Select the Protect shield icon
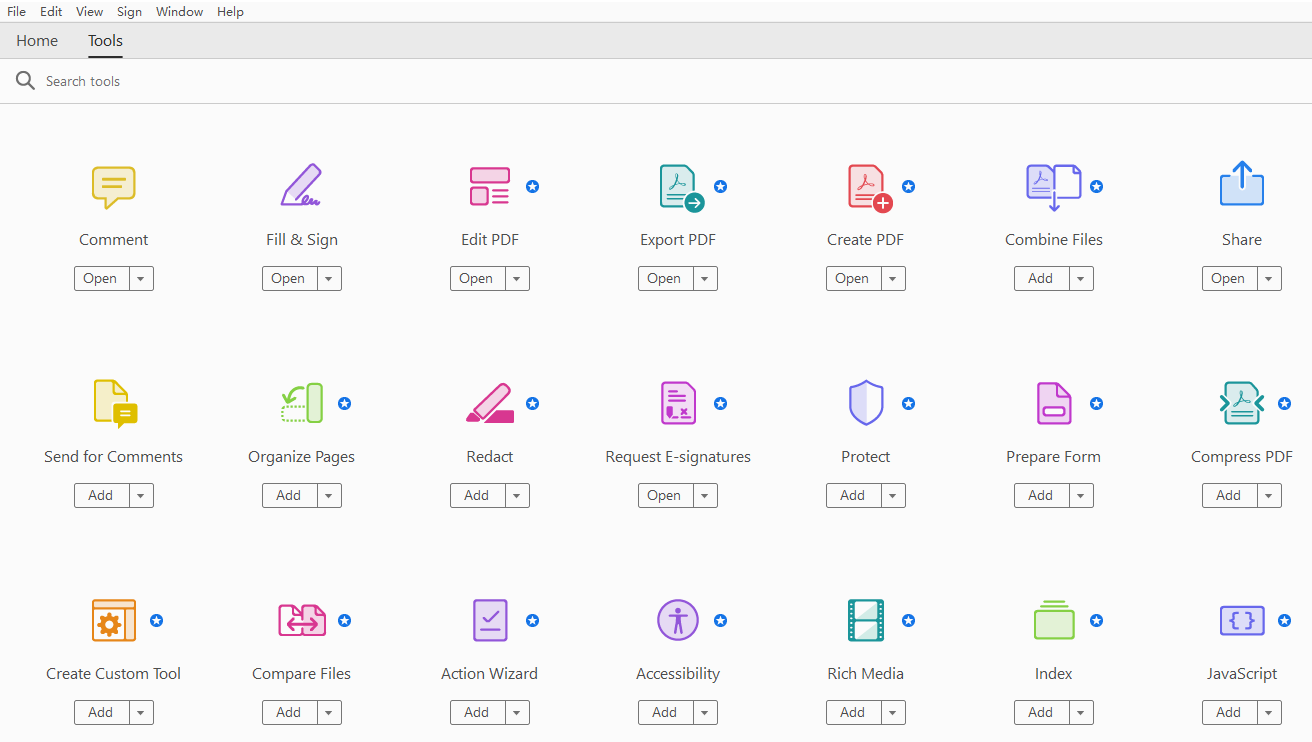 866,403
